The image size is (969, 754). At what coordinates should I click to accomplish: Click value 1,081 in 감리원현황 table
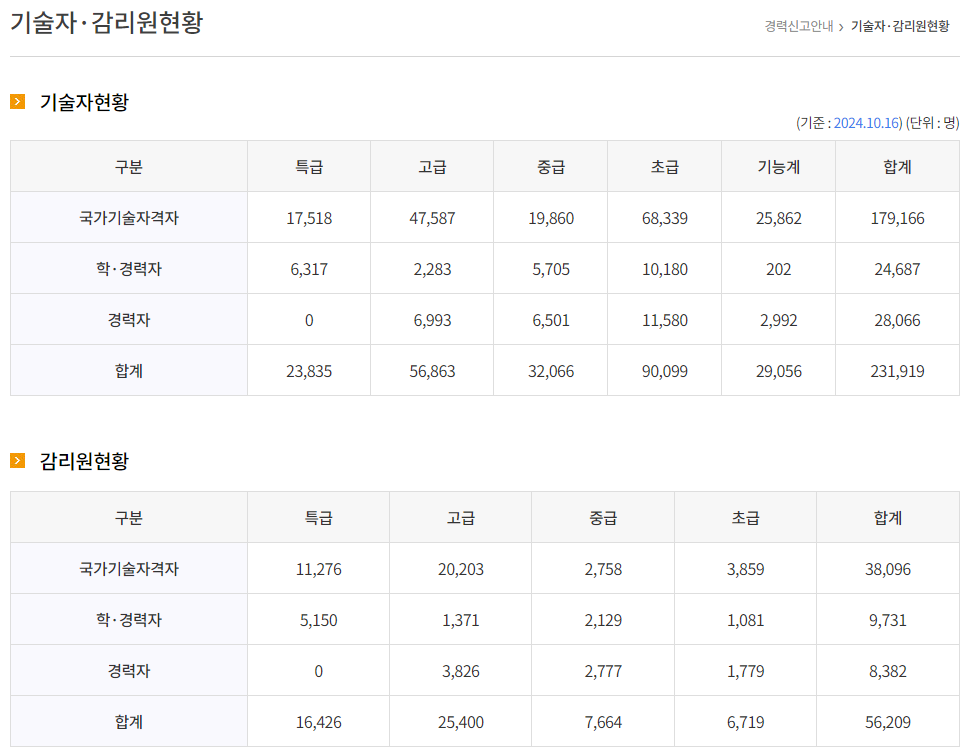pos(745,621)
